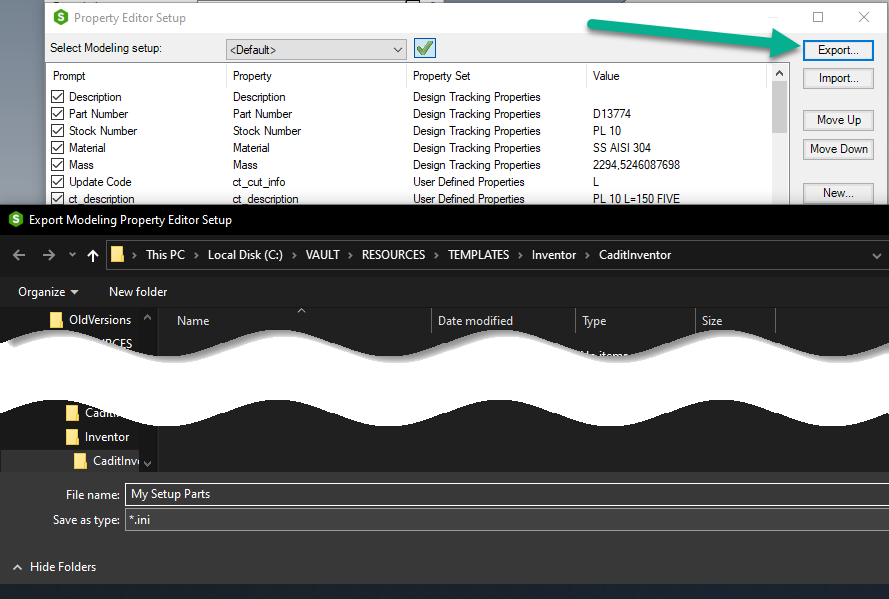Screen dimensions: 889x599
Task: Click the Value column header
Action: (606, 76)
